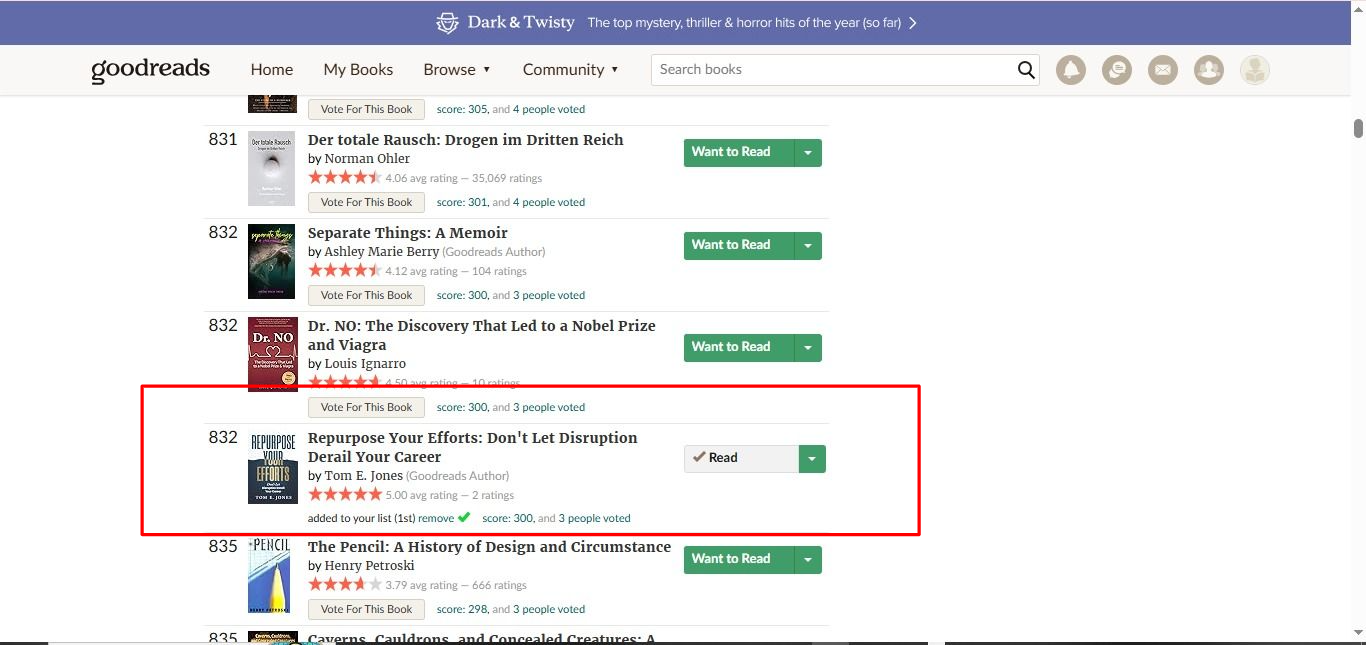Open the top mystery thriller banner link

pyautogui.click(x=744, y=22)
